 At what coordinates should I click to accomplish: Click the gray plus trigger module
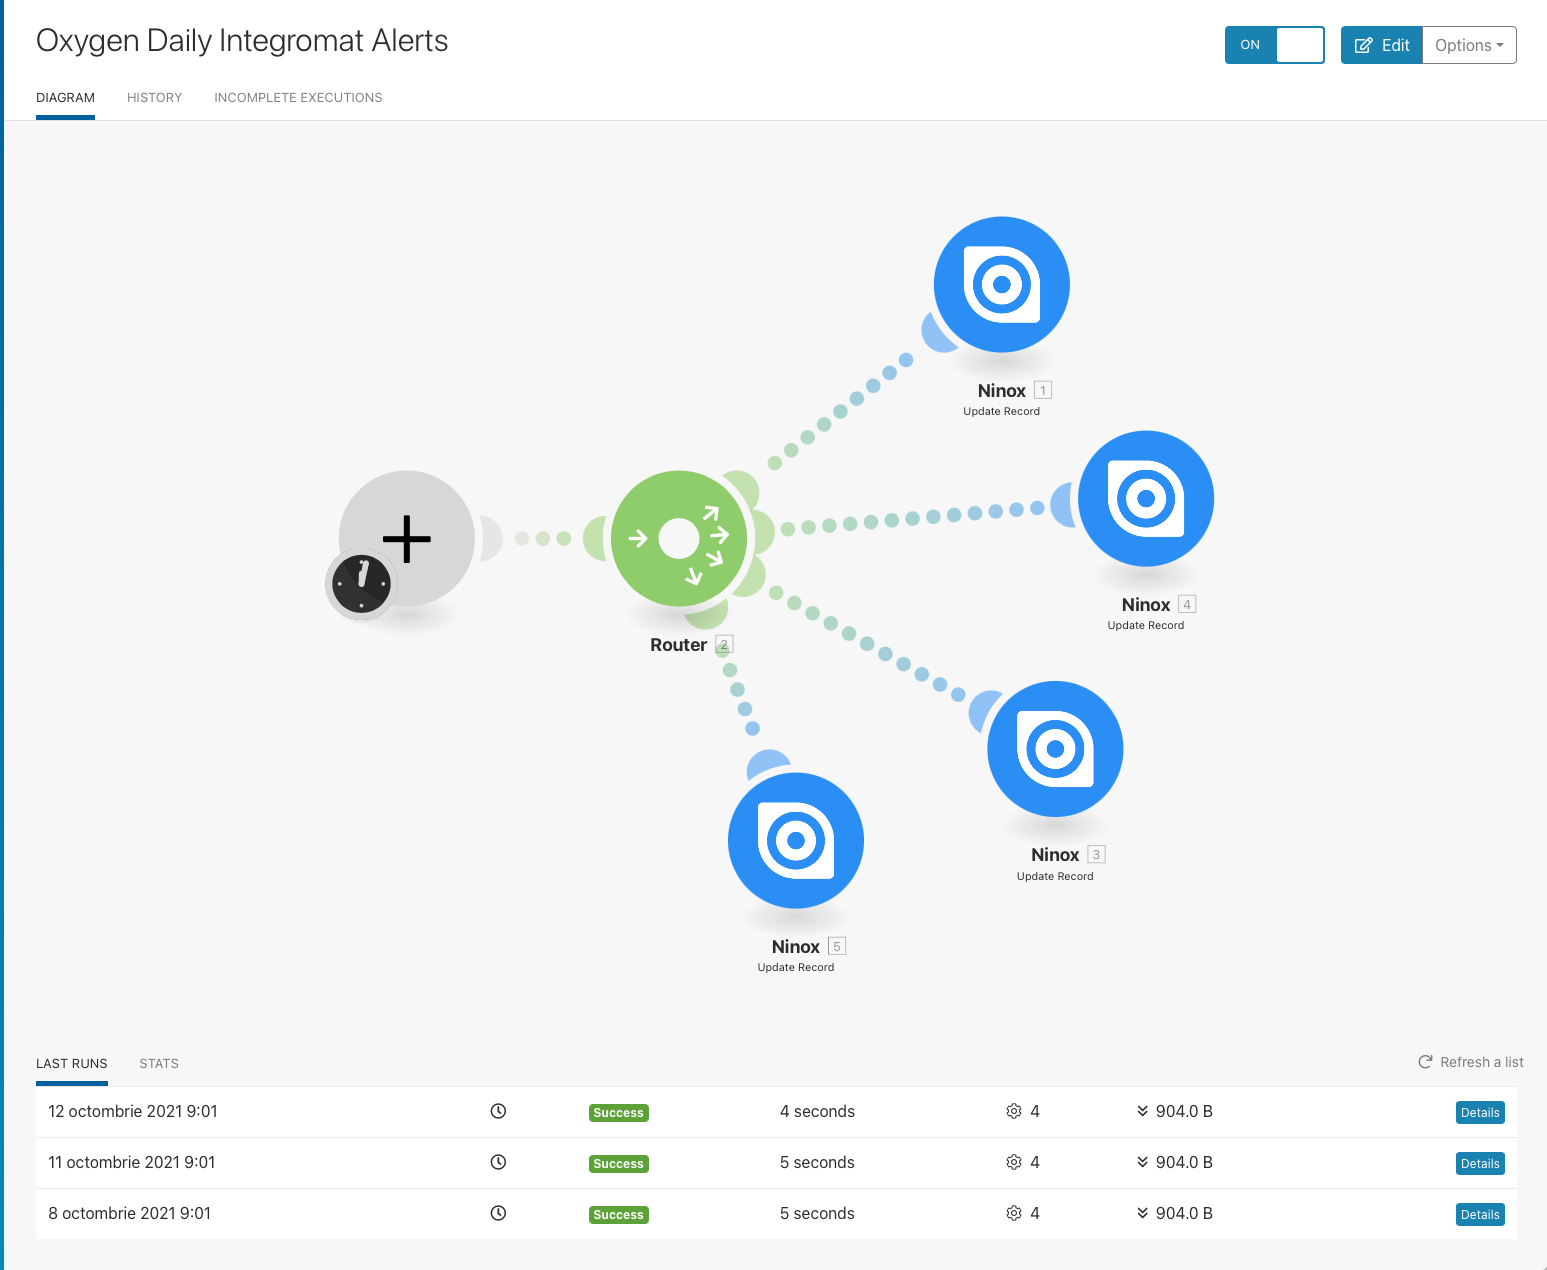click(x=407, y=538)
